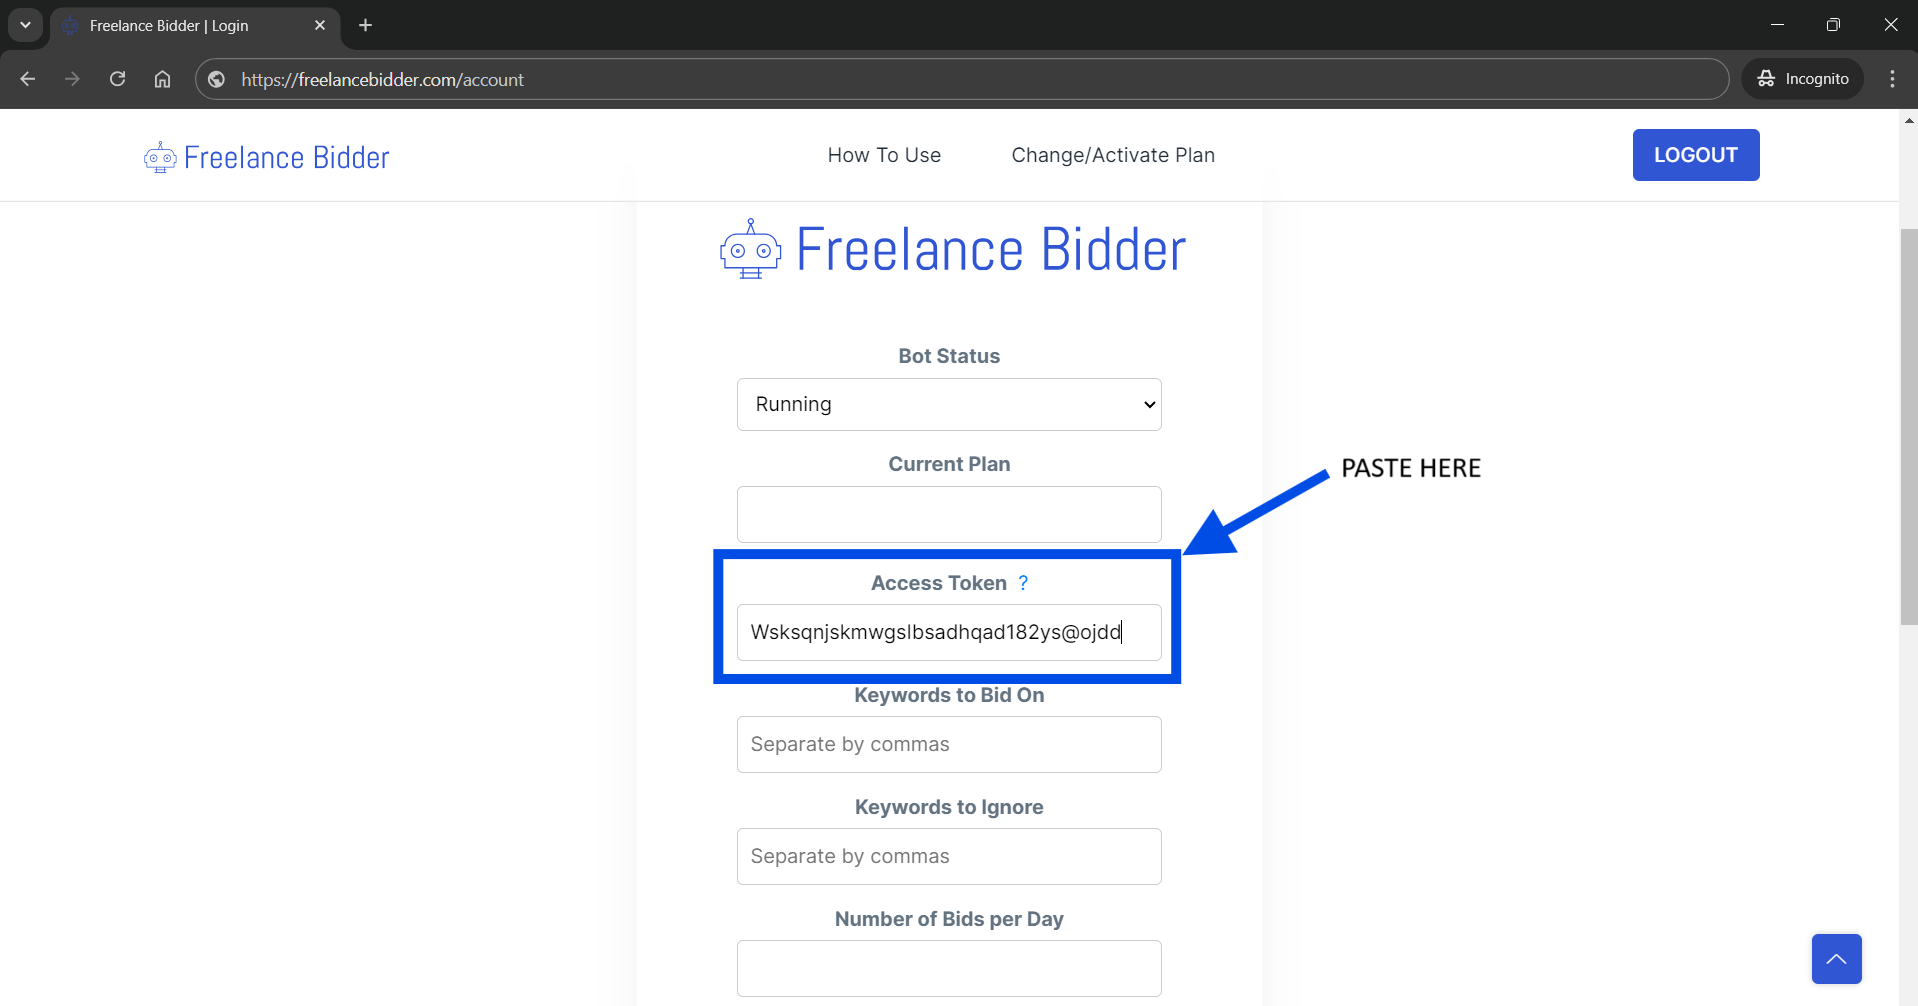This screenshot has height=1006, width=1918.
Task: Click the scrollbar up arrow
Action: click(1909, 120)
